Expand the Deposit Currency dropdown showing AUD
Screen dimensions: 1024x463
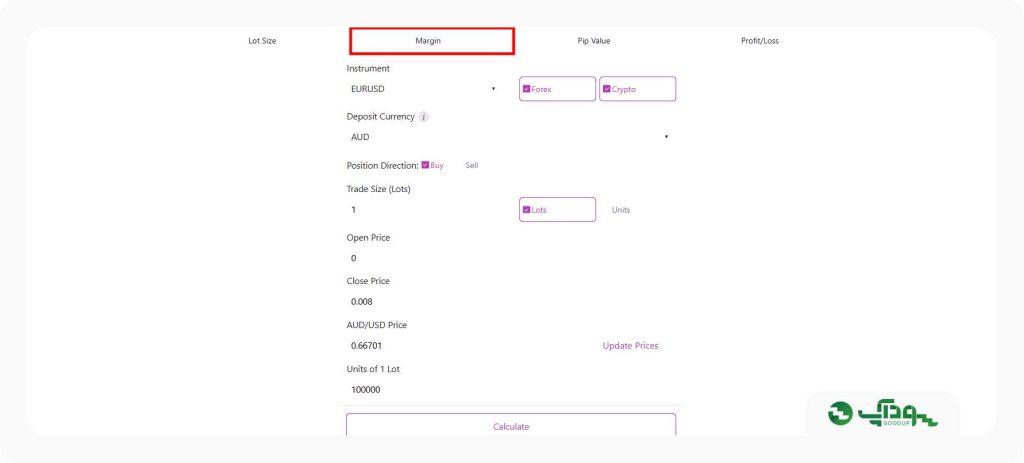(511, 137)
